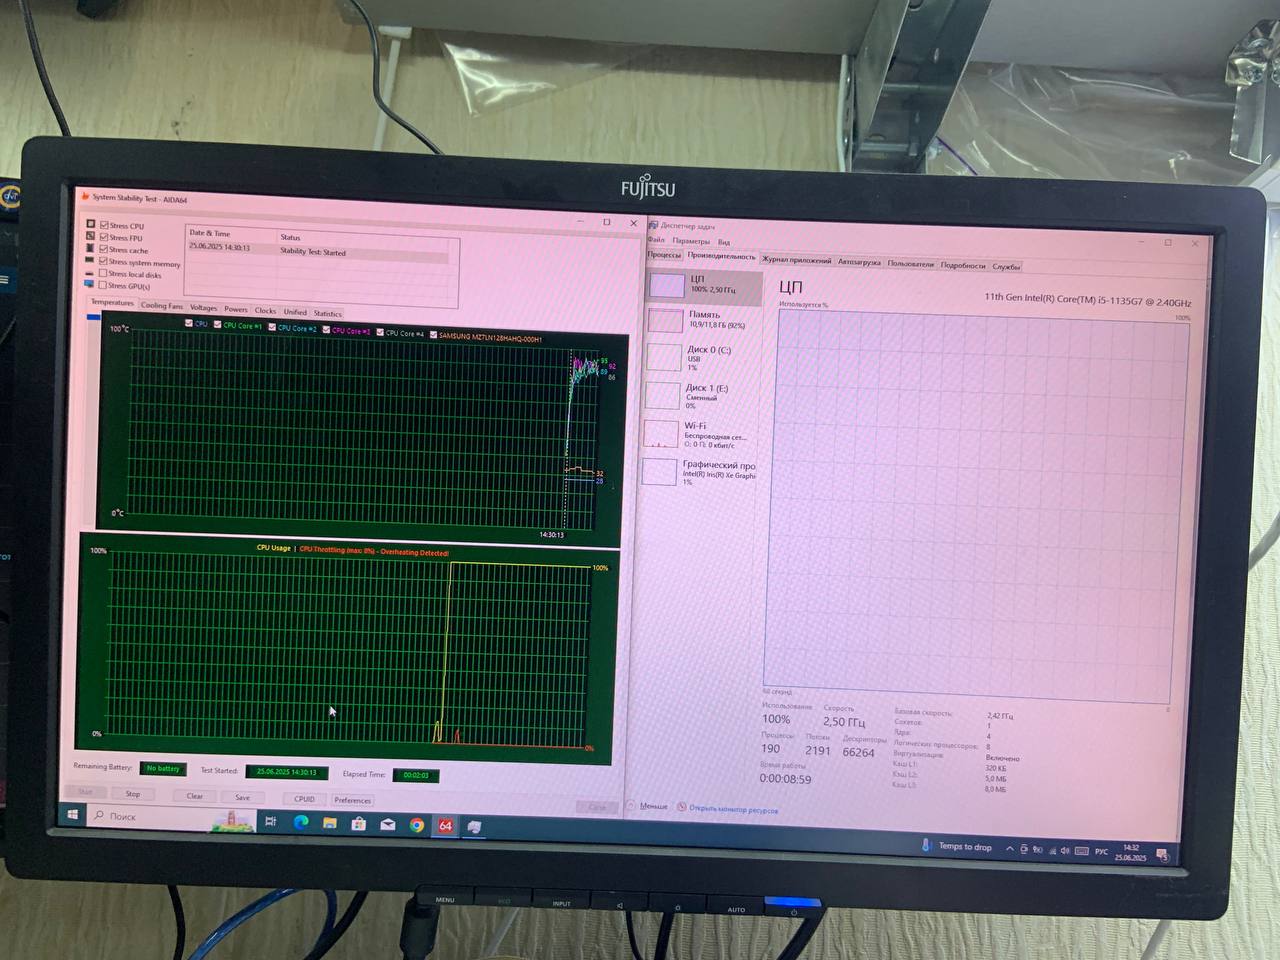Open Microsoft Store from the taskbar
This screenshot has height=960, width=1280.
pos(358,824)
